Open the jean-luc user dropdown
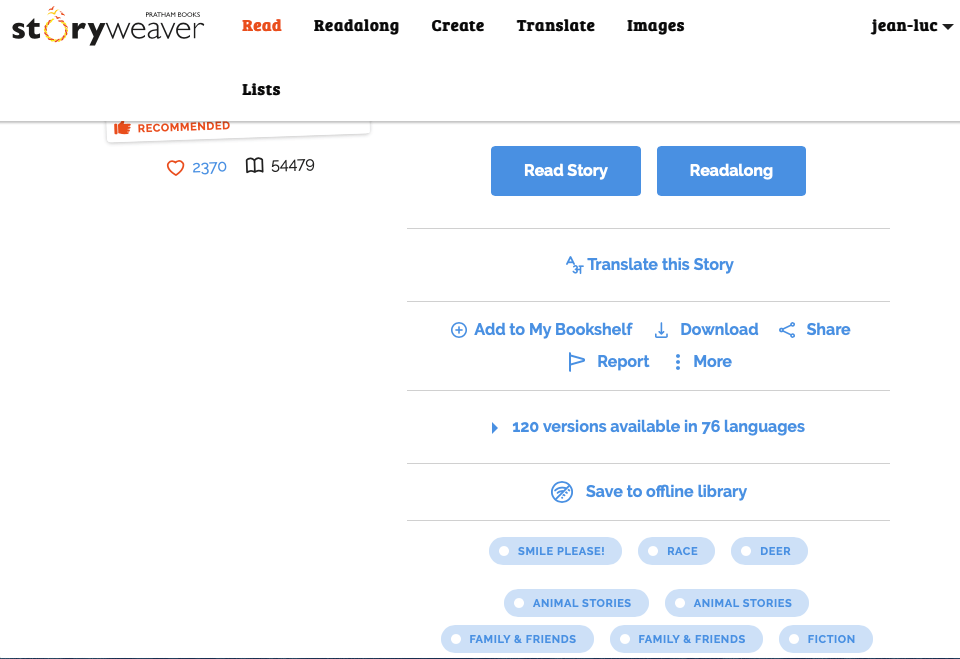Image resolution: width=960 pixels, height=659 pixels. tap(911, 26)
